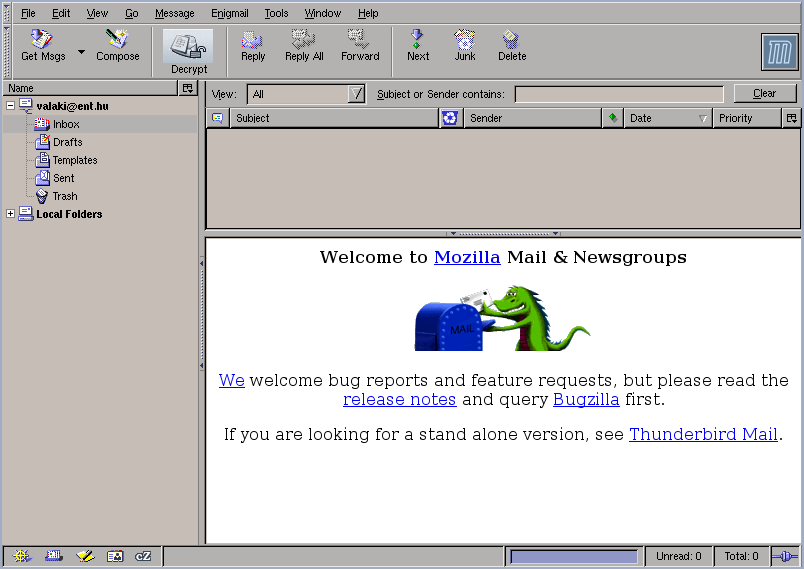Click the menu bar collapse grippy

pos(7,13)
